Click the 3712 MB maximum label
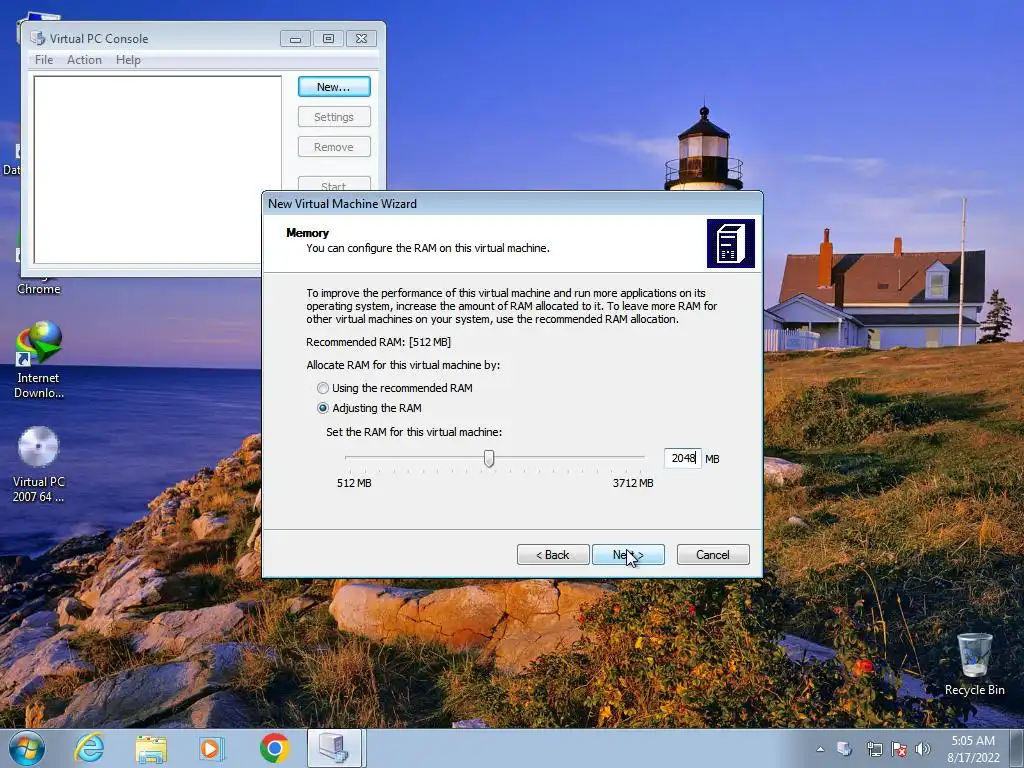The height and width of the screenshot is (768, 1024). point(633,483)
